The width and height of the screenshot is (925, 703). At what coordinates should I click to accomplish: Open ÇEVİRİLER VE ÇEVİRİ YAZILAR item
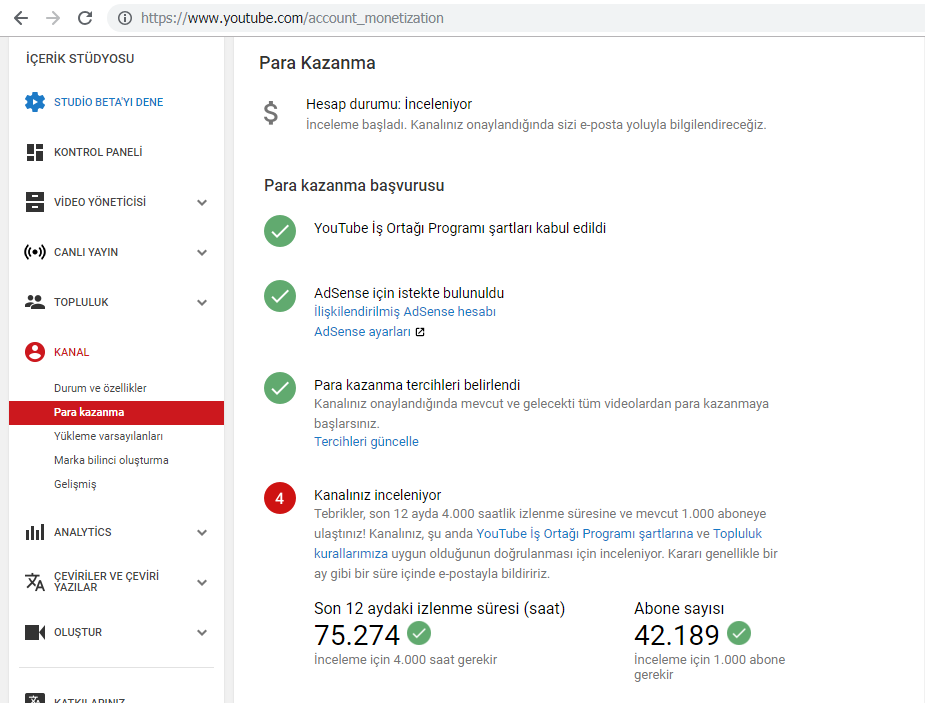106,582
